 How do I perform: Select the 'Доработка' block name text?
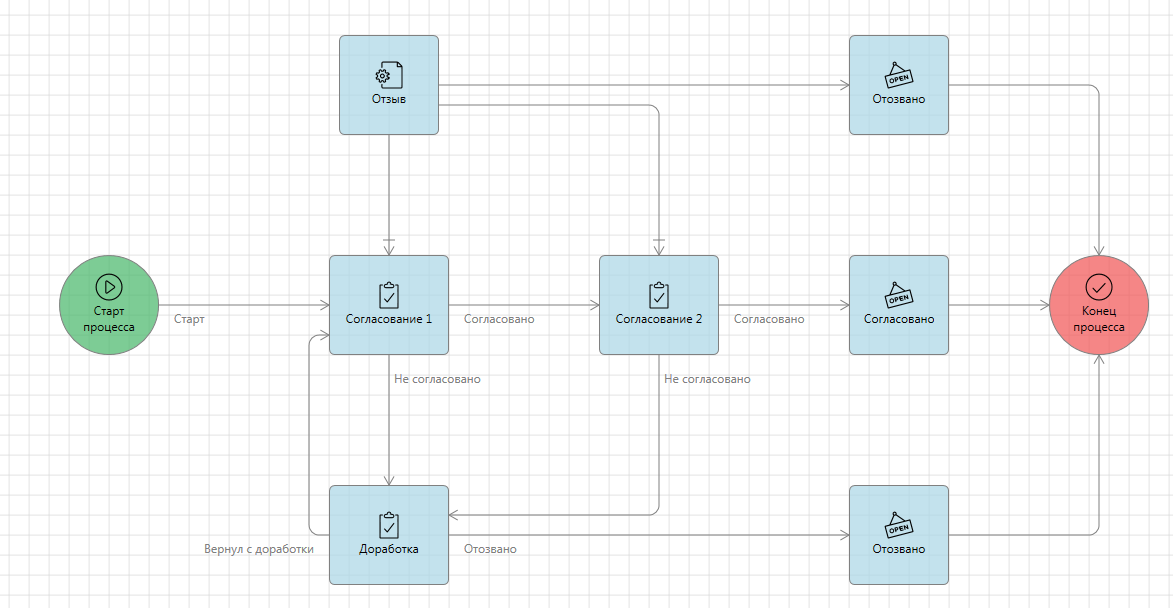(389, 549)
